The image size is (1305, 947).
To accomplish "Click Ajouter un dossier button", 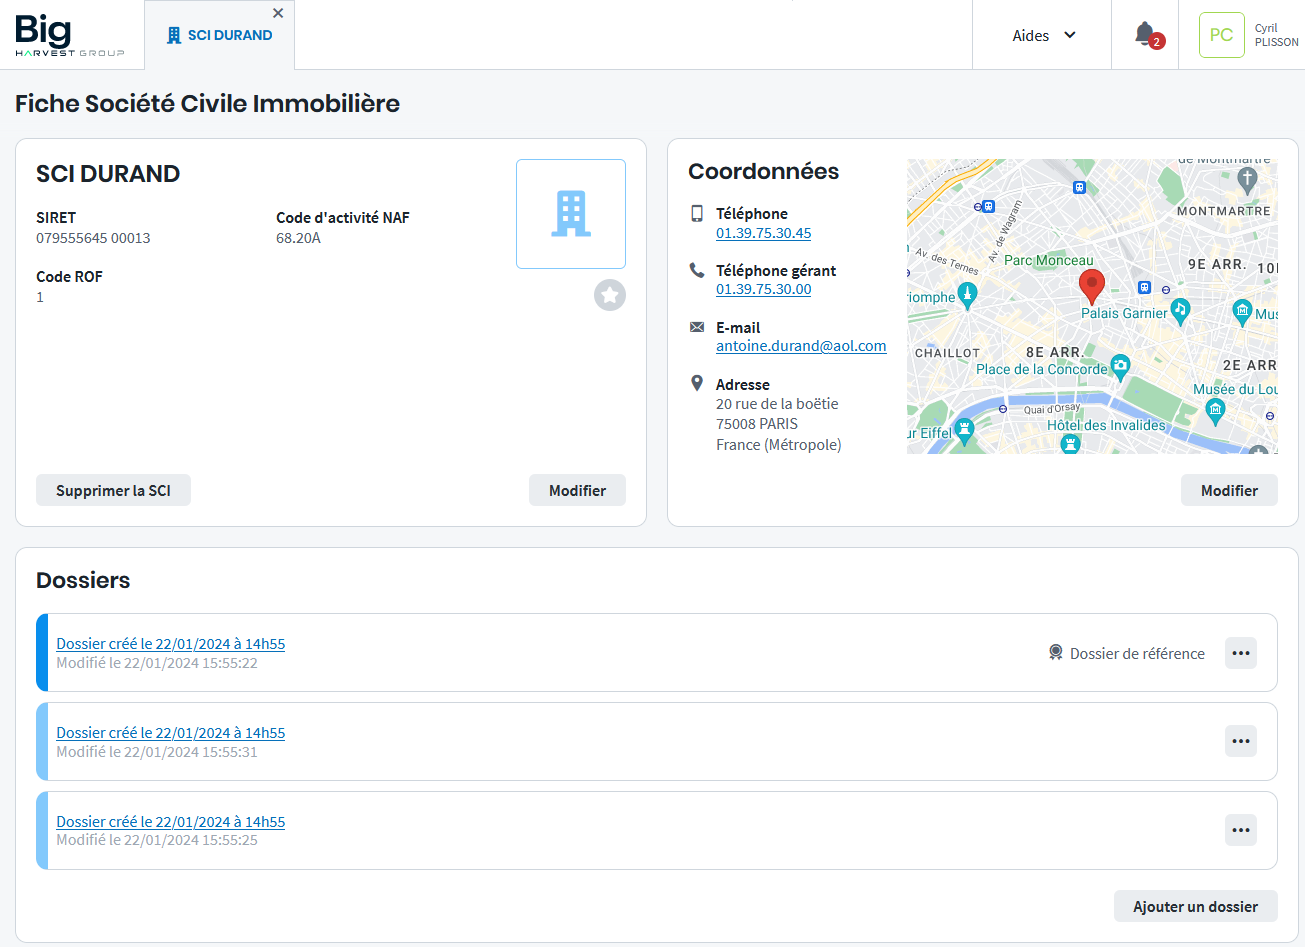I will [x=1195, y=906].
